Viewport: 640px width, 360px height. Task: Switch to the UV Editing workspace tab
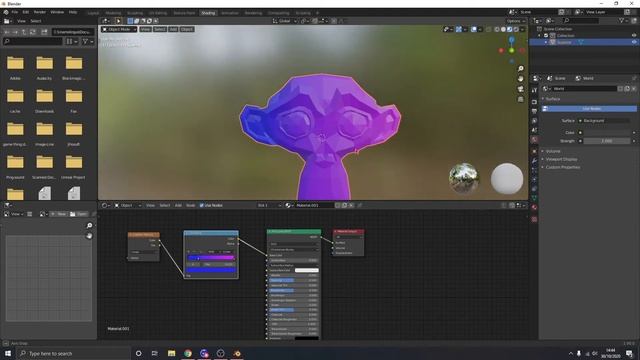158,13
